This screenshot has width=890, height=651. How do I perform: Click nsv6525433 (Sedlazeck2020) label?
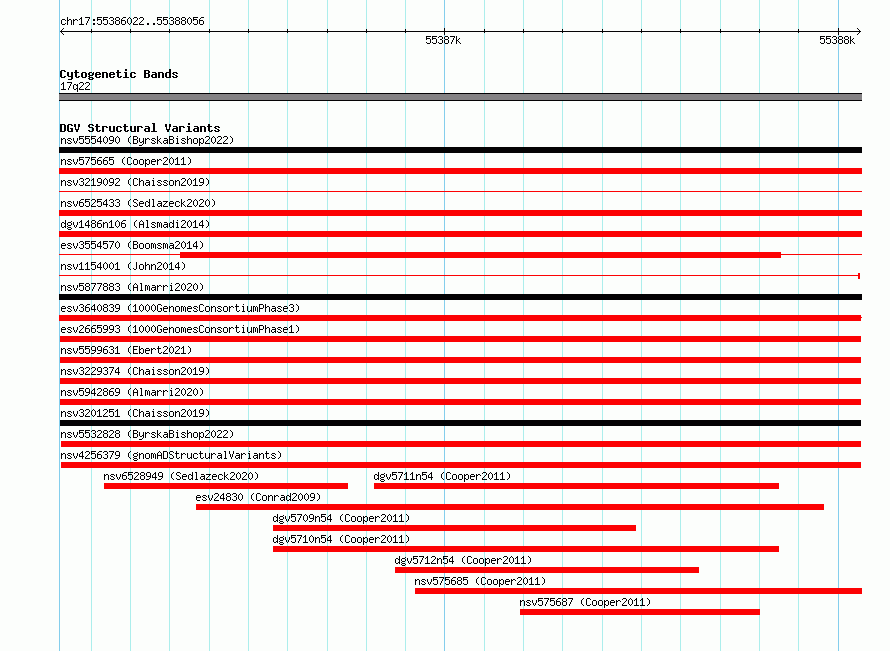(x=138, y=203)
